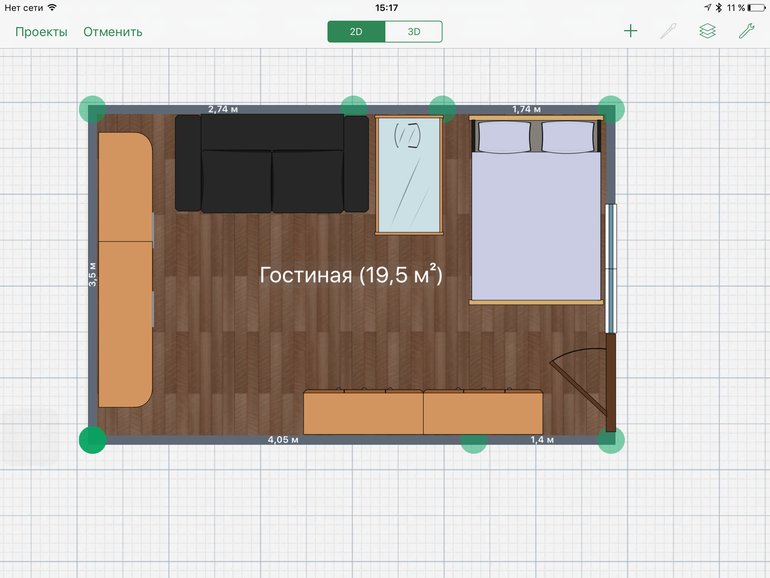Tap the bright green bottom-left corner handle
The image size is (770, 578).
coord(92,439)
